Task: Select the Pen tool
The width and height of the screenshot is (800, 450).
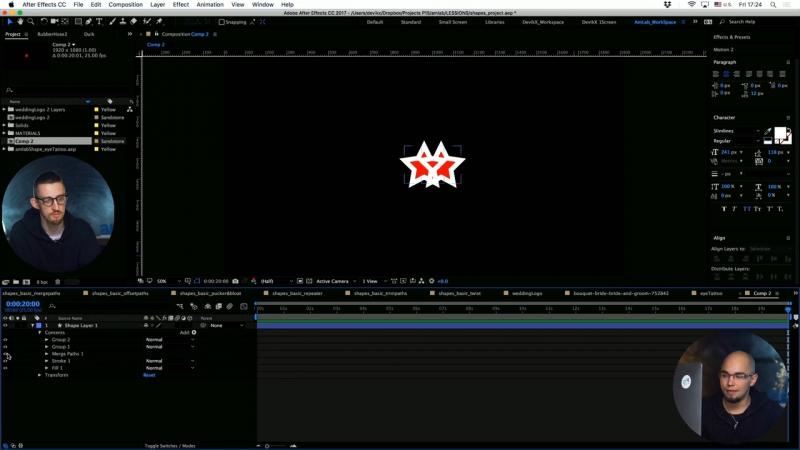Action: coord(88,21)
